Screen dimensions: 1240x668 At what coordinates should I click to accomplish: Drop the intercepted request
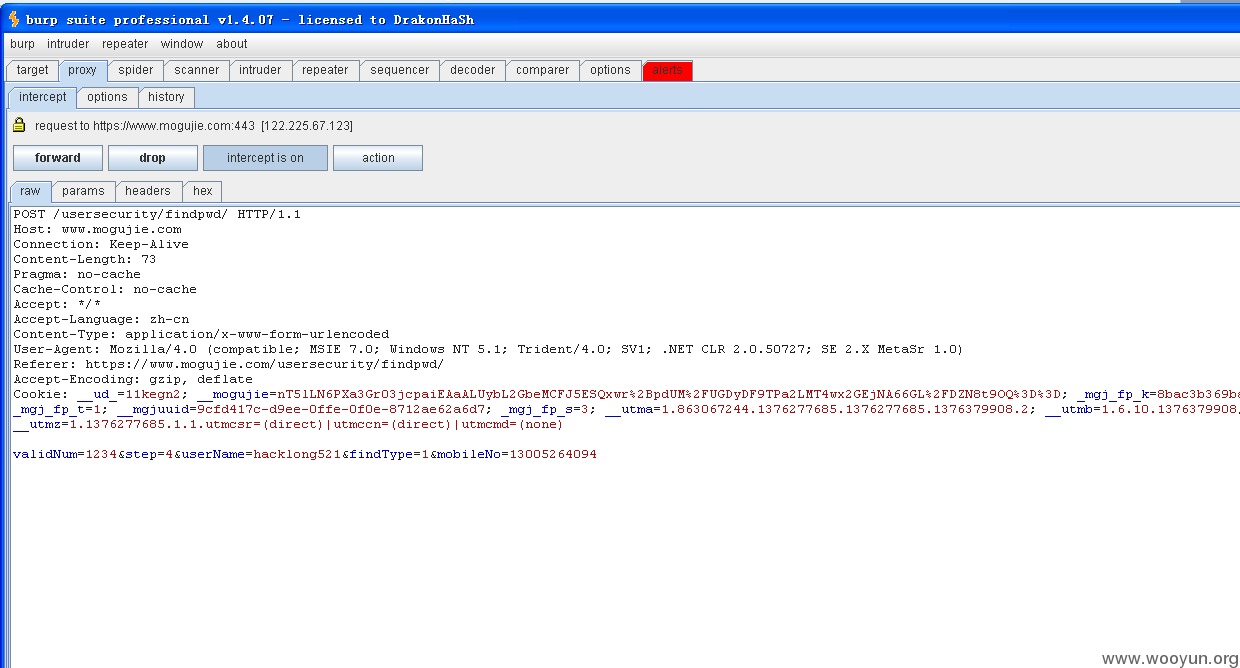tap(153, 158)
